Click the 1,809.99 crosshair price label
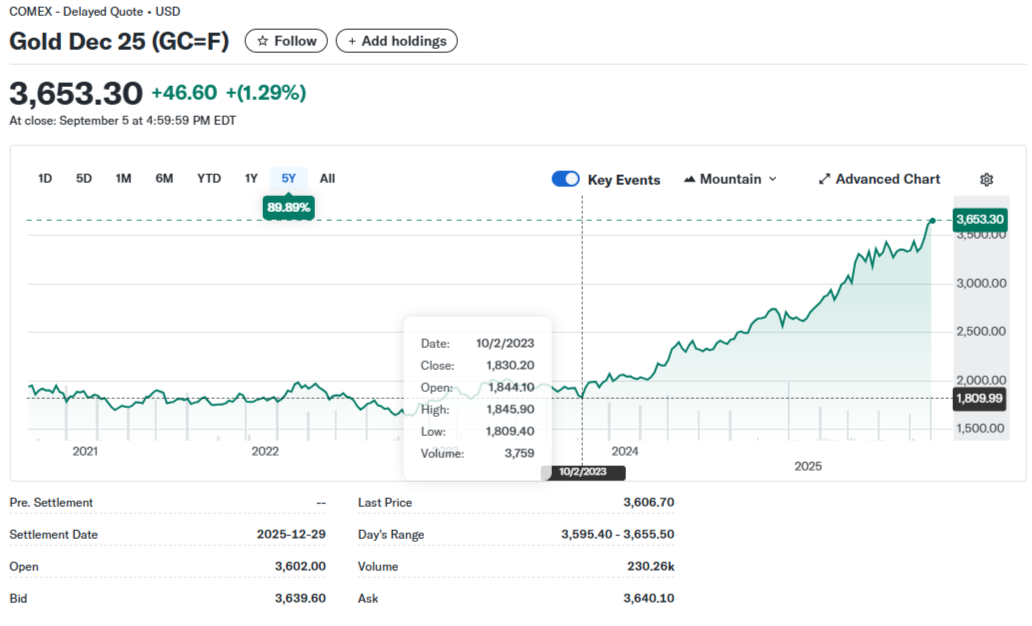The height and width of the screenshot is (626, 1032). point(979,398)
